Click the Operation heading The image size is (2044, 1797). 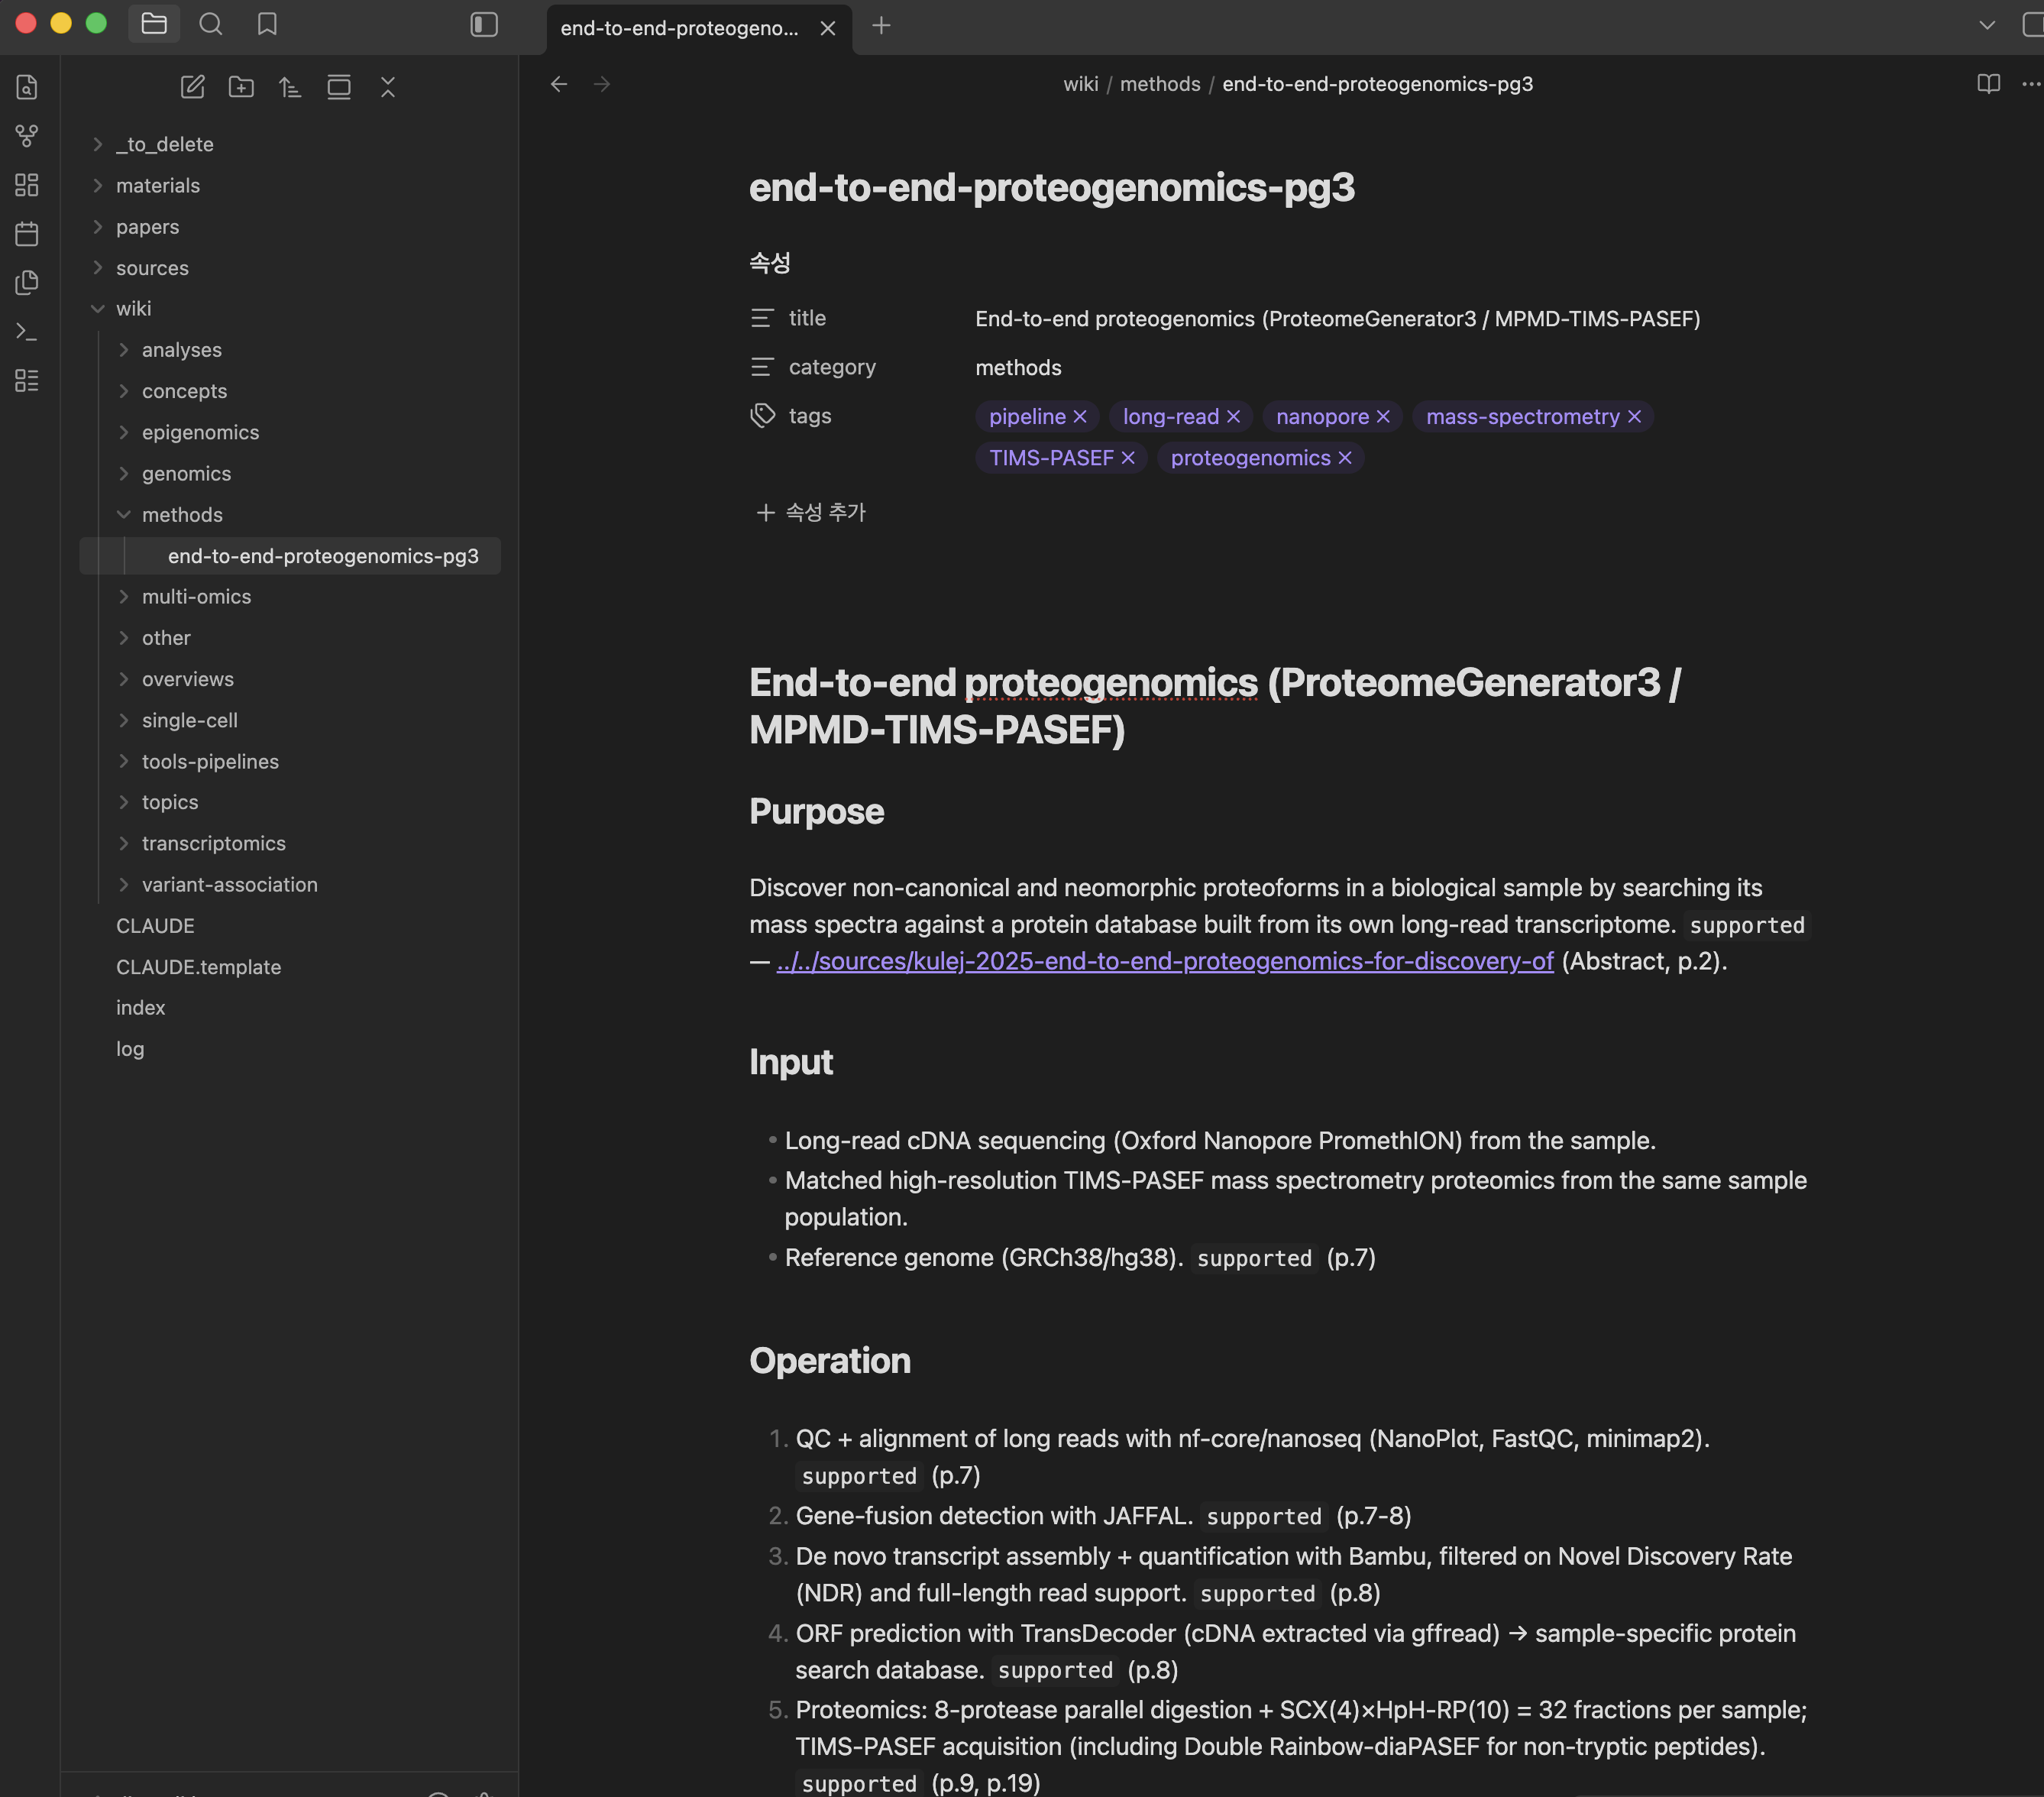(x=830, y=1361)
